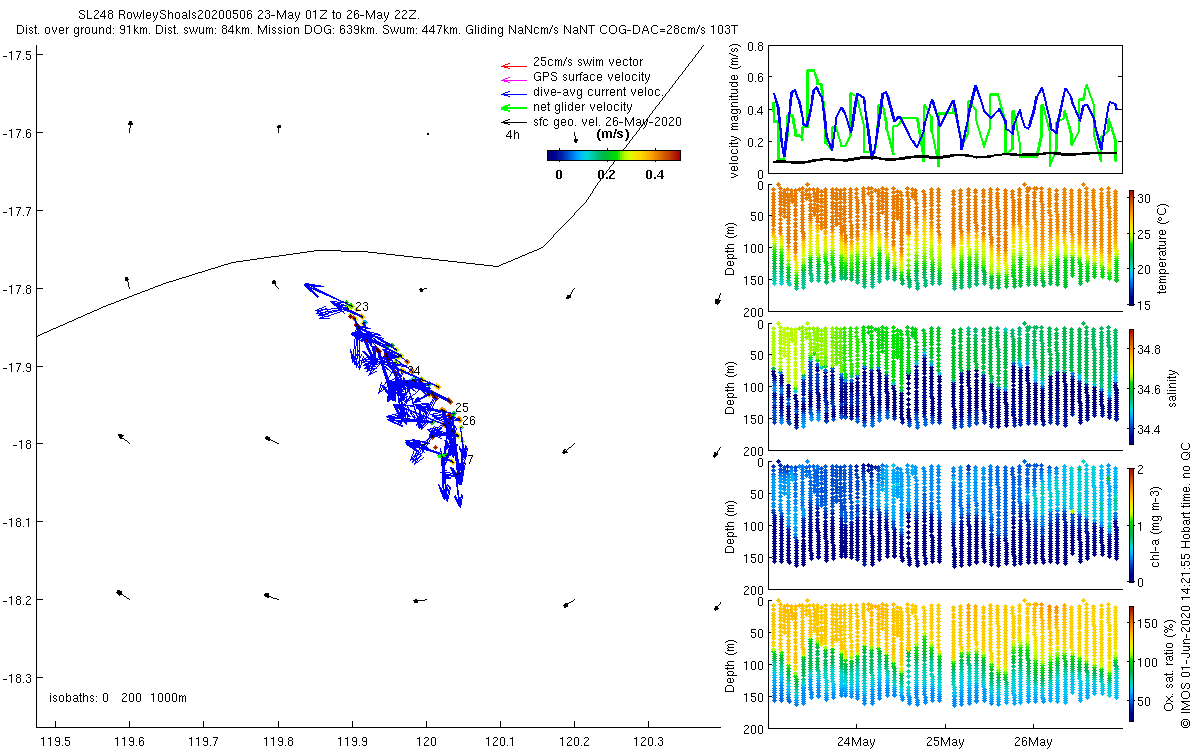Click the velocity (m/s) colorbar in the map legend

(x=614, y=155)
